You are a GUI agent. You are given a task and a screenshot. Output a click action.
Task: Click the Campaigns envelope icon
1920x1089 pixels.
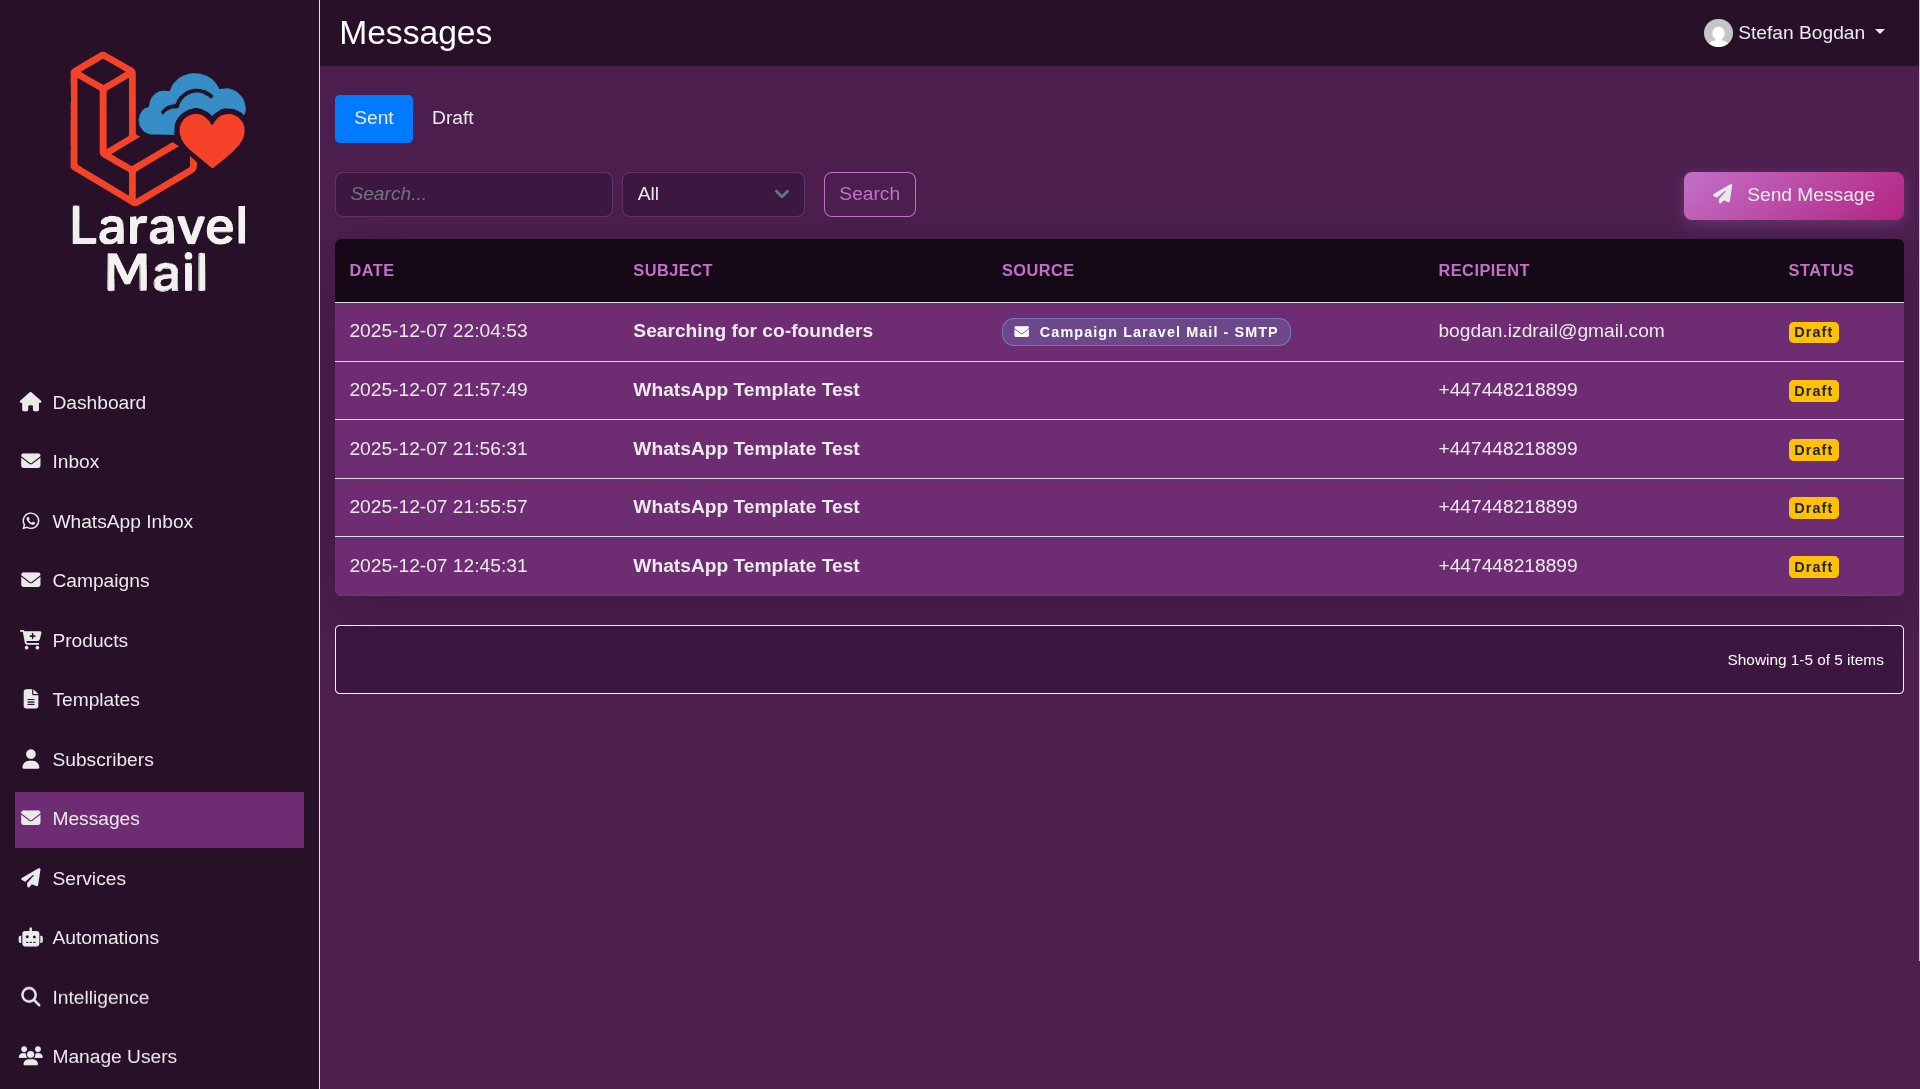tap(31, 580)
